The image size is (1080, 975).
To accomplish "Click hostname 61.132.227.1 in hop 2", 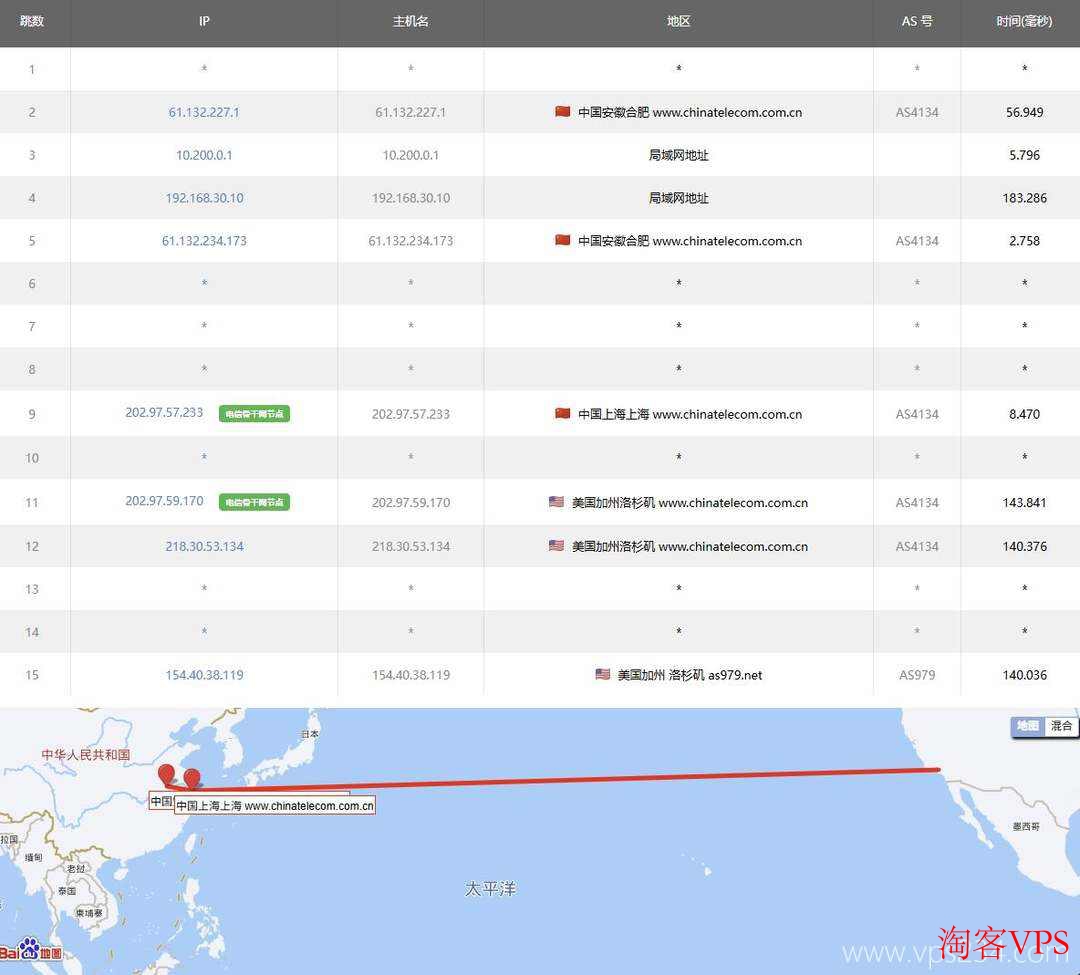I will [x=411, y=112].
